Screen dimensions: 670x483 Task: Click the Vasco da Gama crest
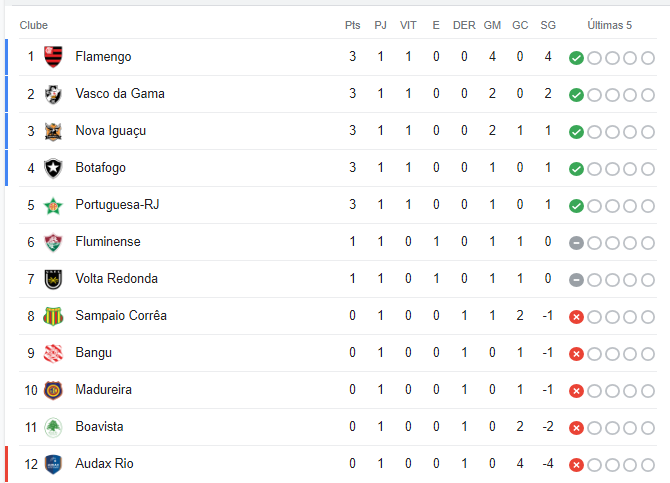[53, 94]
